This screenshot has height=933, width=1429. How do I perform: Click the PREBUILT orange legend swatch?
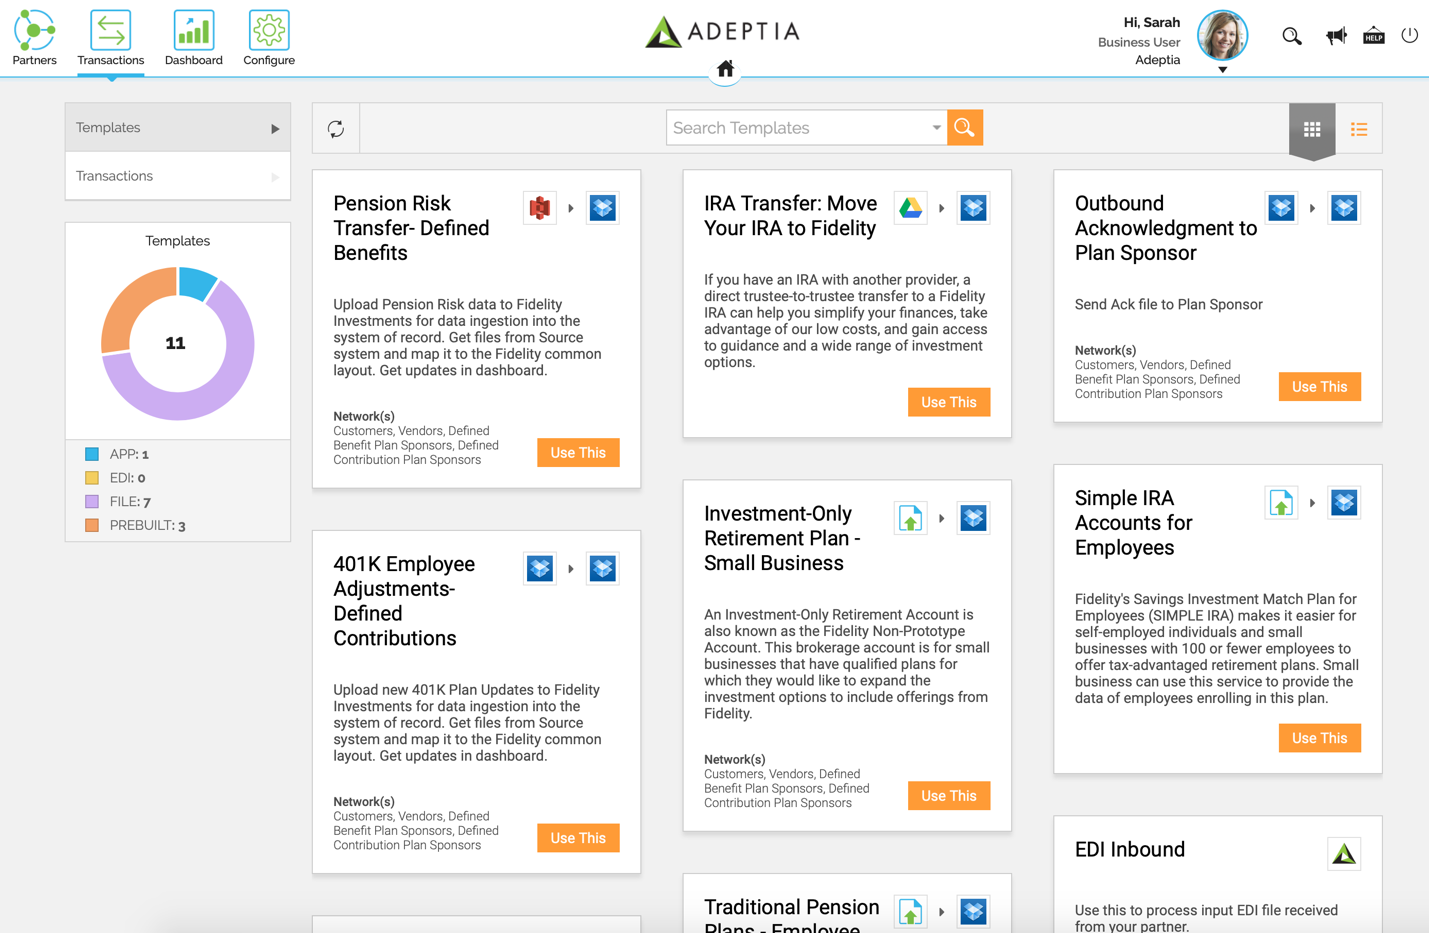(x=92, y=525)
